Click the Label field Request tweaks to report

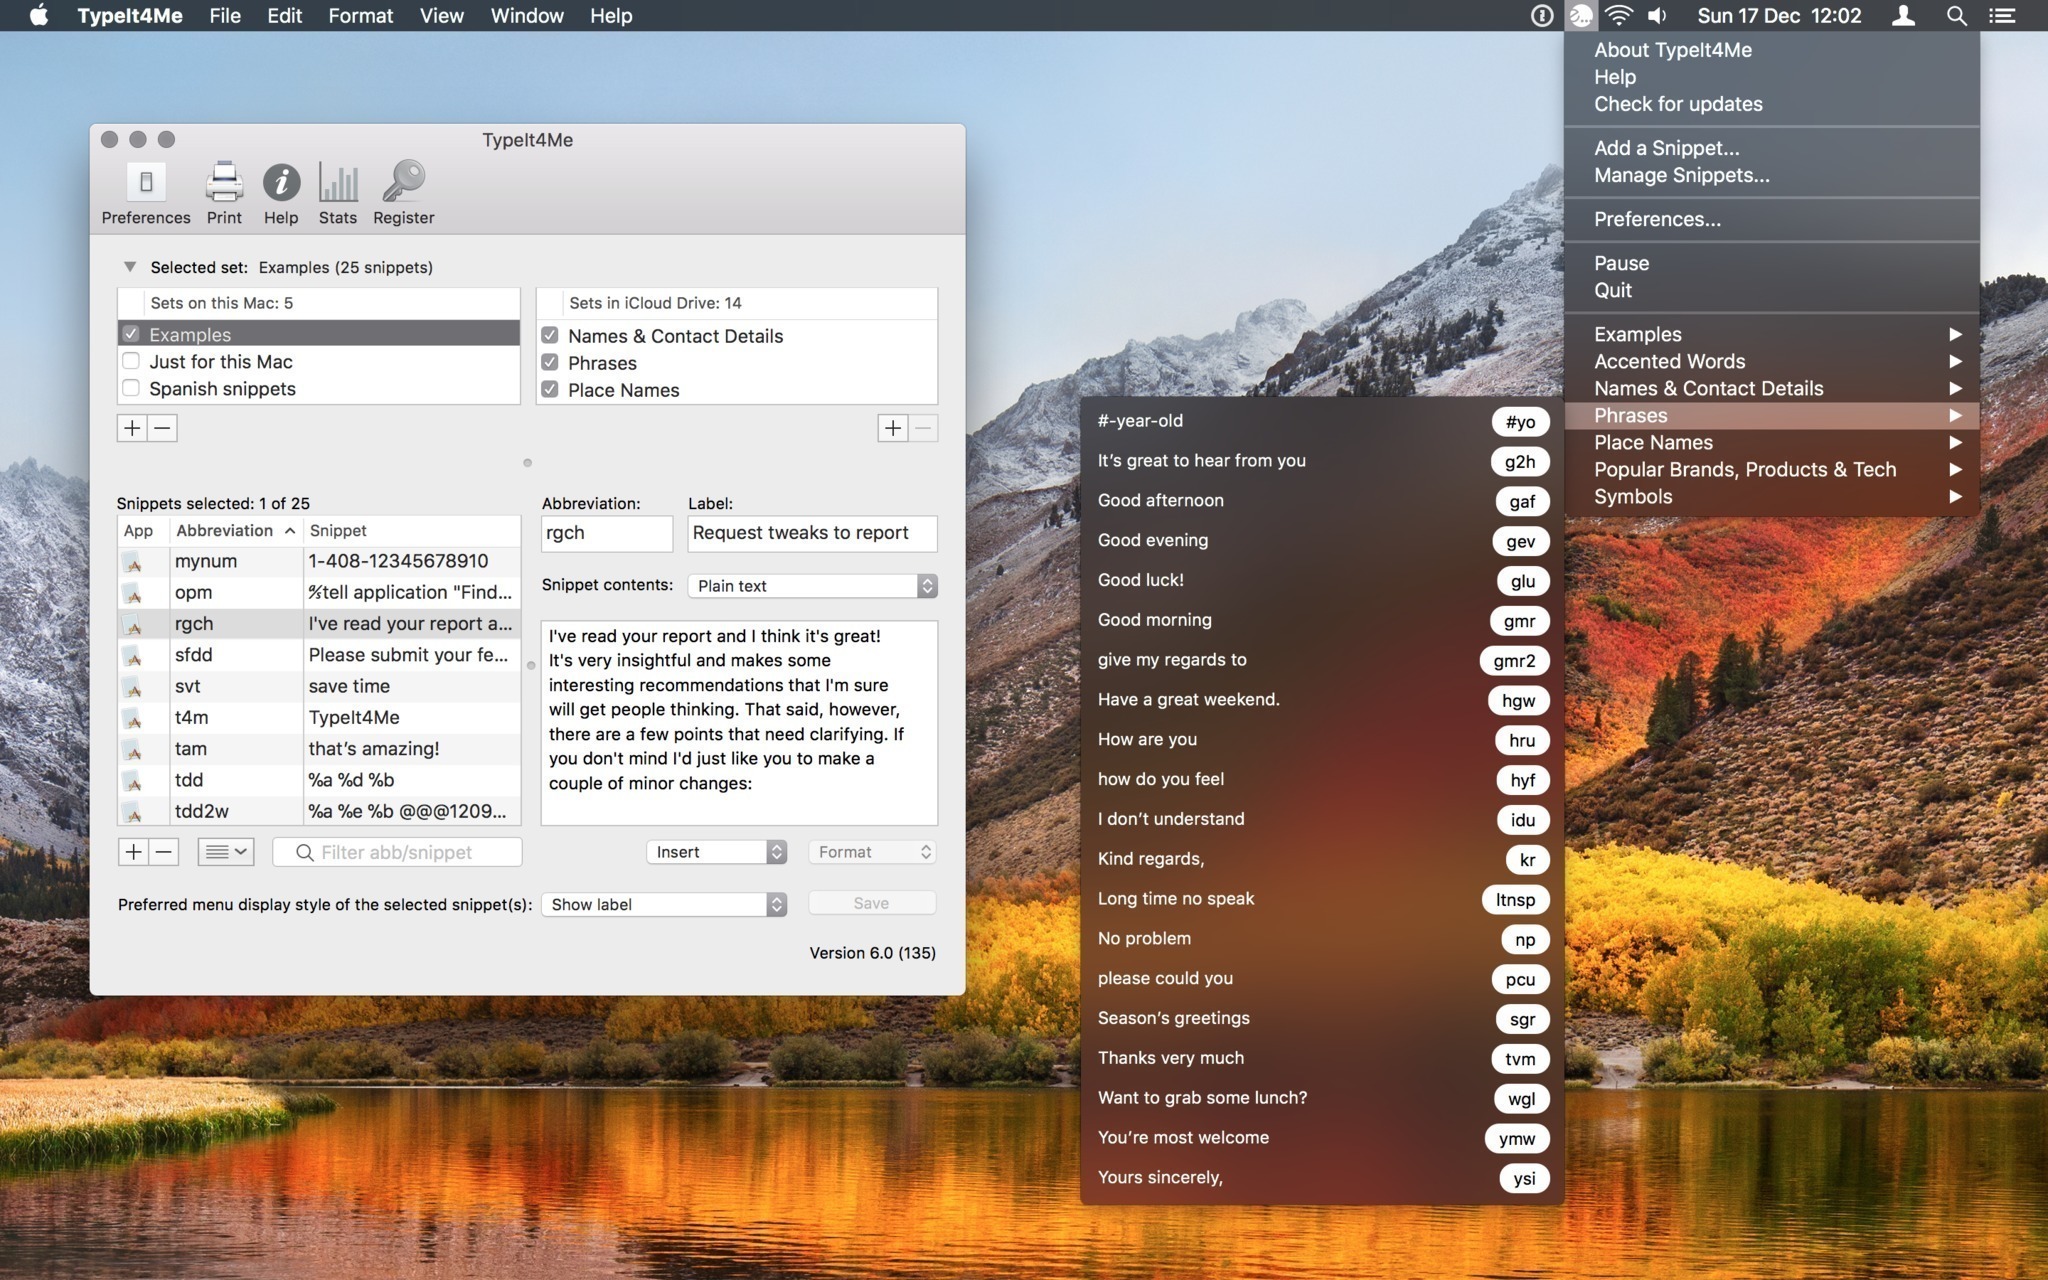coord(812,533)
